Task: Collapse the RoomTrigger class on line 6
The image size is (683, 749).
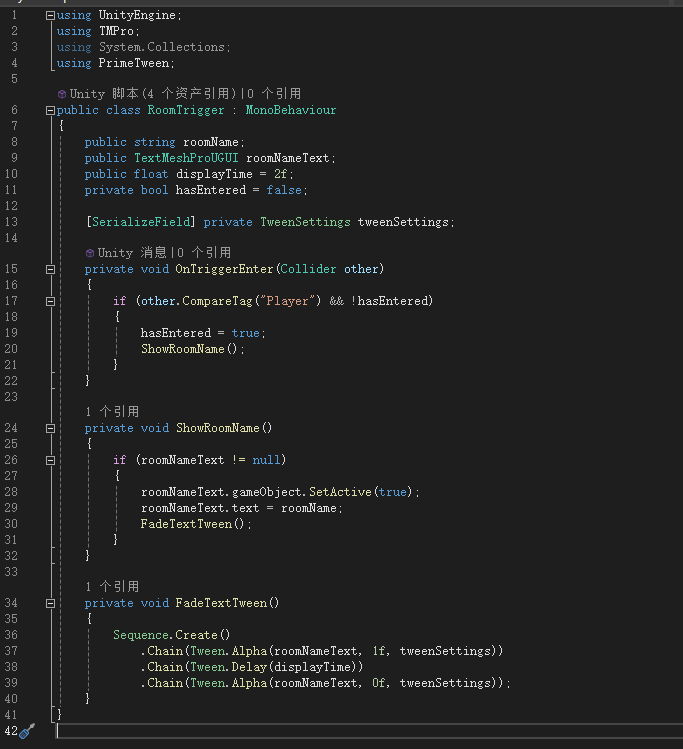Action: [50, 111]
